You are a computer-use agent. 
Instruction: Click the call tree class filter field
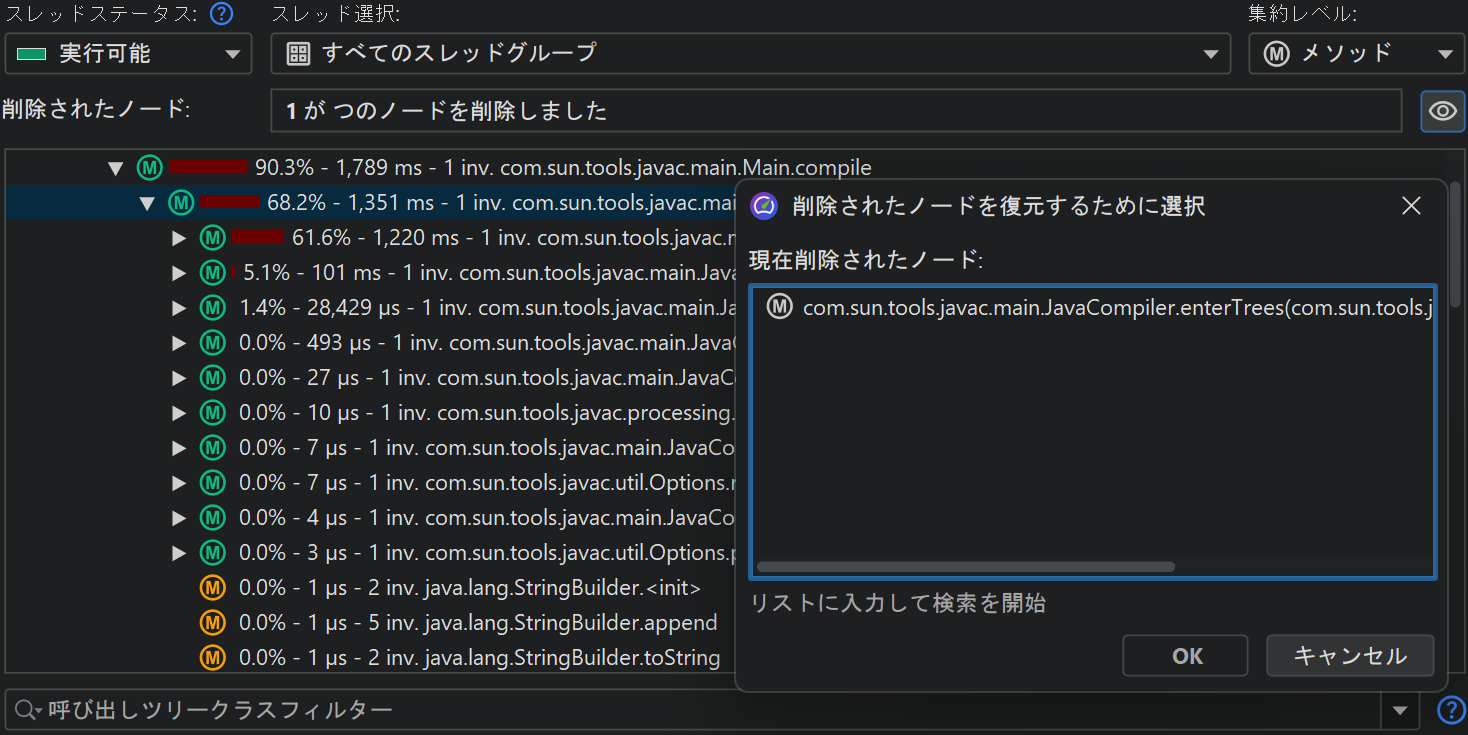tap(700, 711)
